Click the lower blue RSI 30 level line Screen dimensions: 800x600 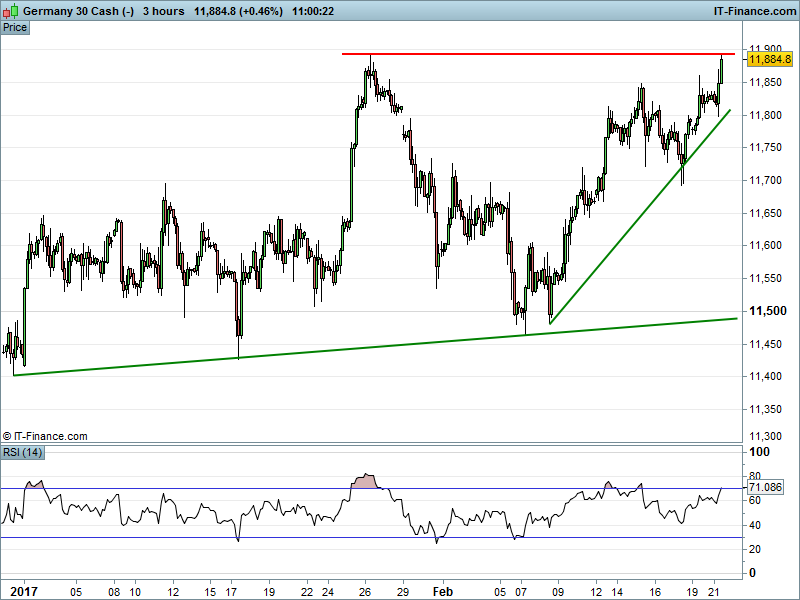point(371,537)
